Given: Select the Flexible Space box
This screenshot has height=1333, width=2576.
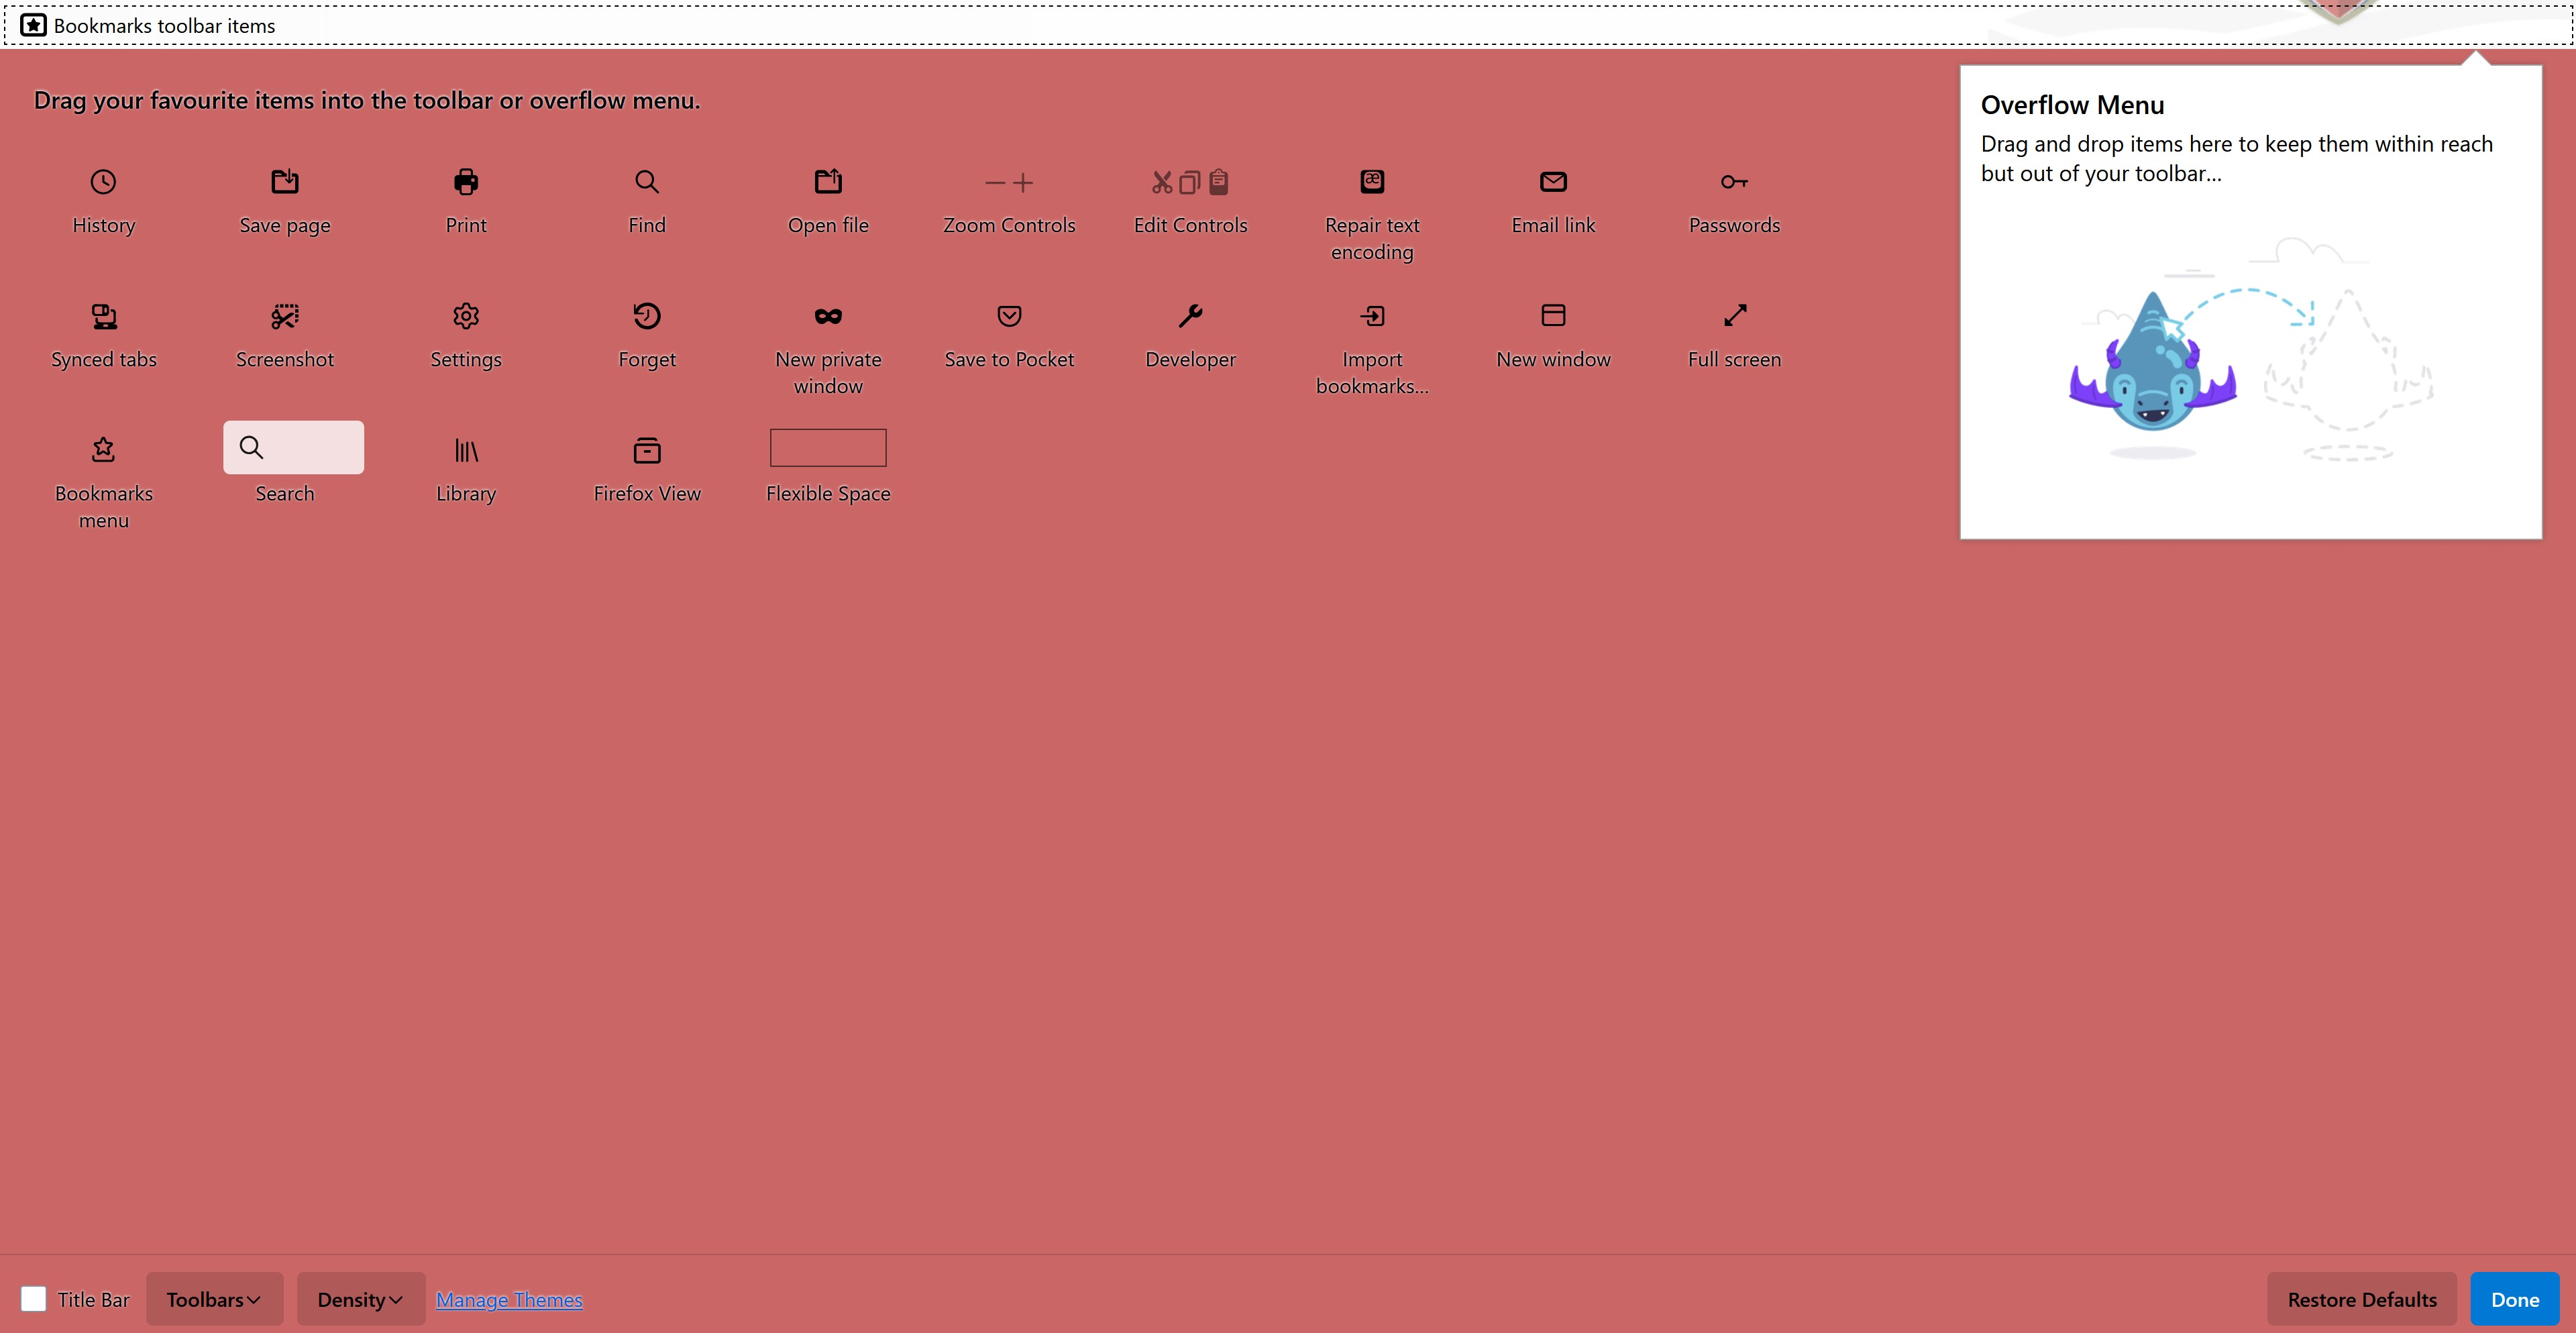Looking at the screenshot, I should 828,447.
